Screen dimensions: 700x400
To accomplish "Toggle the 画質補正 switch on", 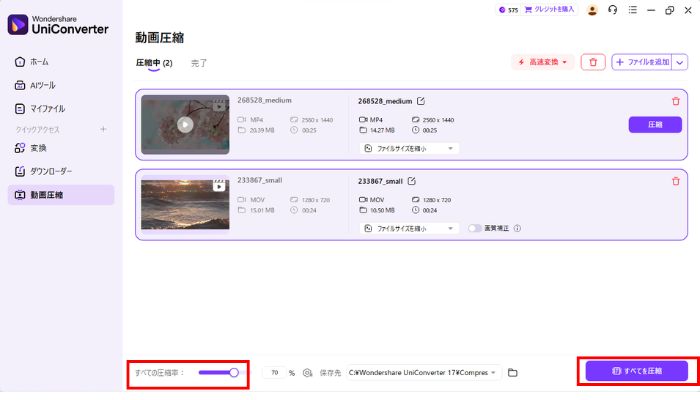I will pos(476,228).
